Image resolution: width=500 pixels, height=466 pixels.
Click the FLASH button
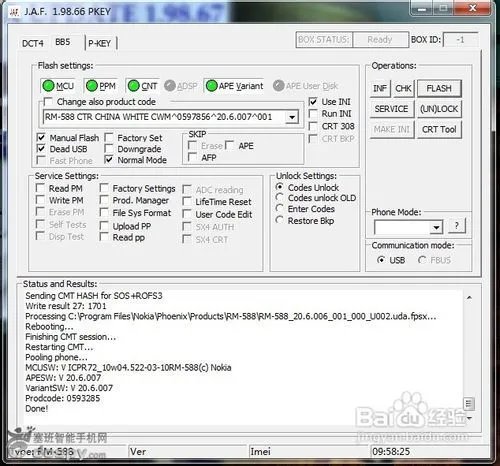(x=439, y=88)
